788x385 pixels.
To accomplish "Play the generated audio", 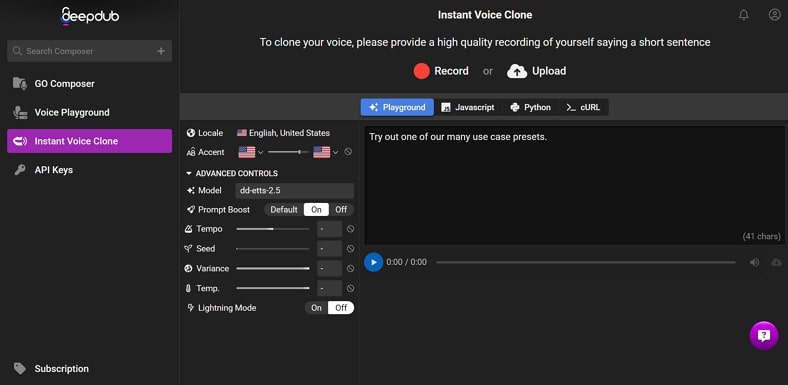I will (x=373, y=262).
